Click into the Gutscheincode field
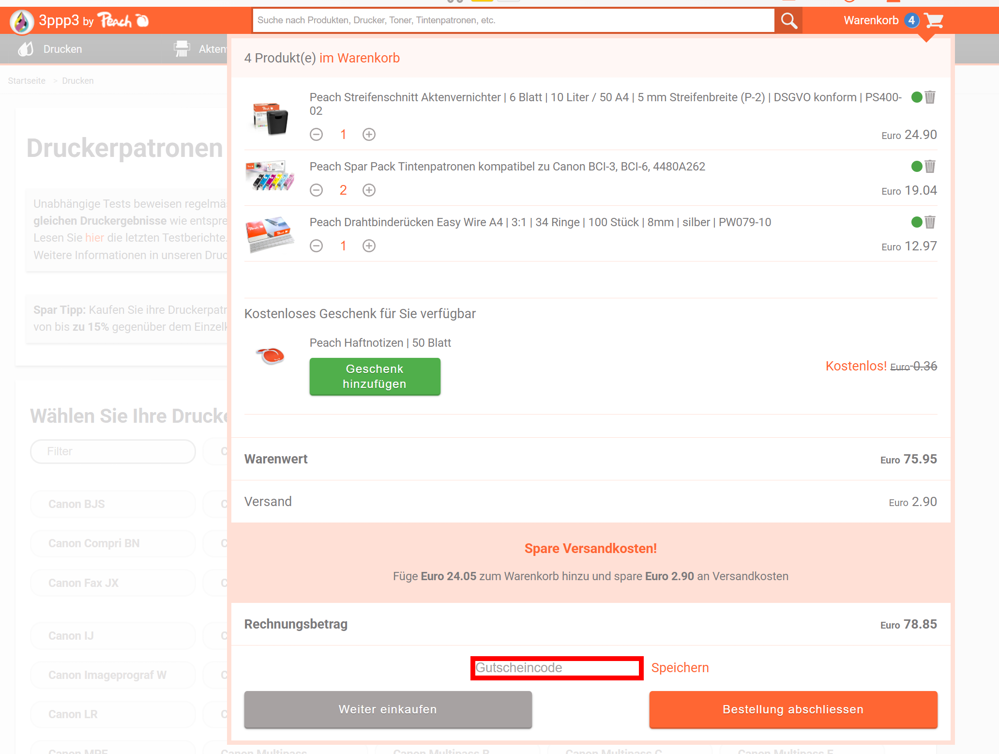 click(556, 668)
